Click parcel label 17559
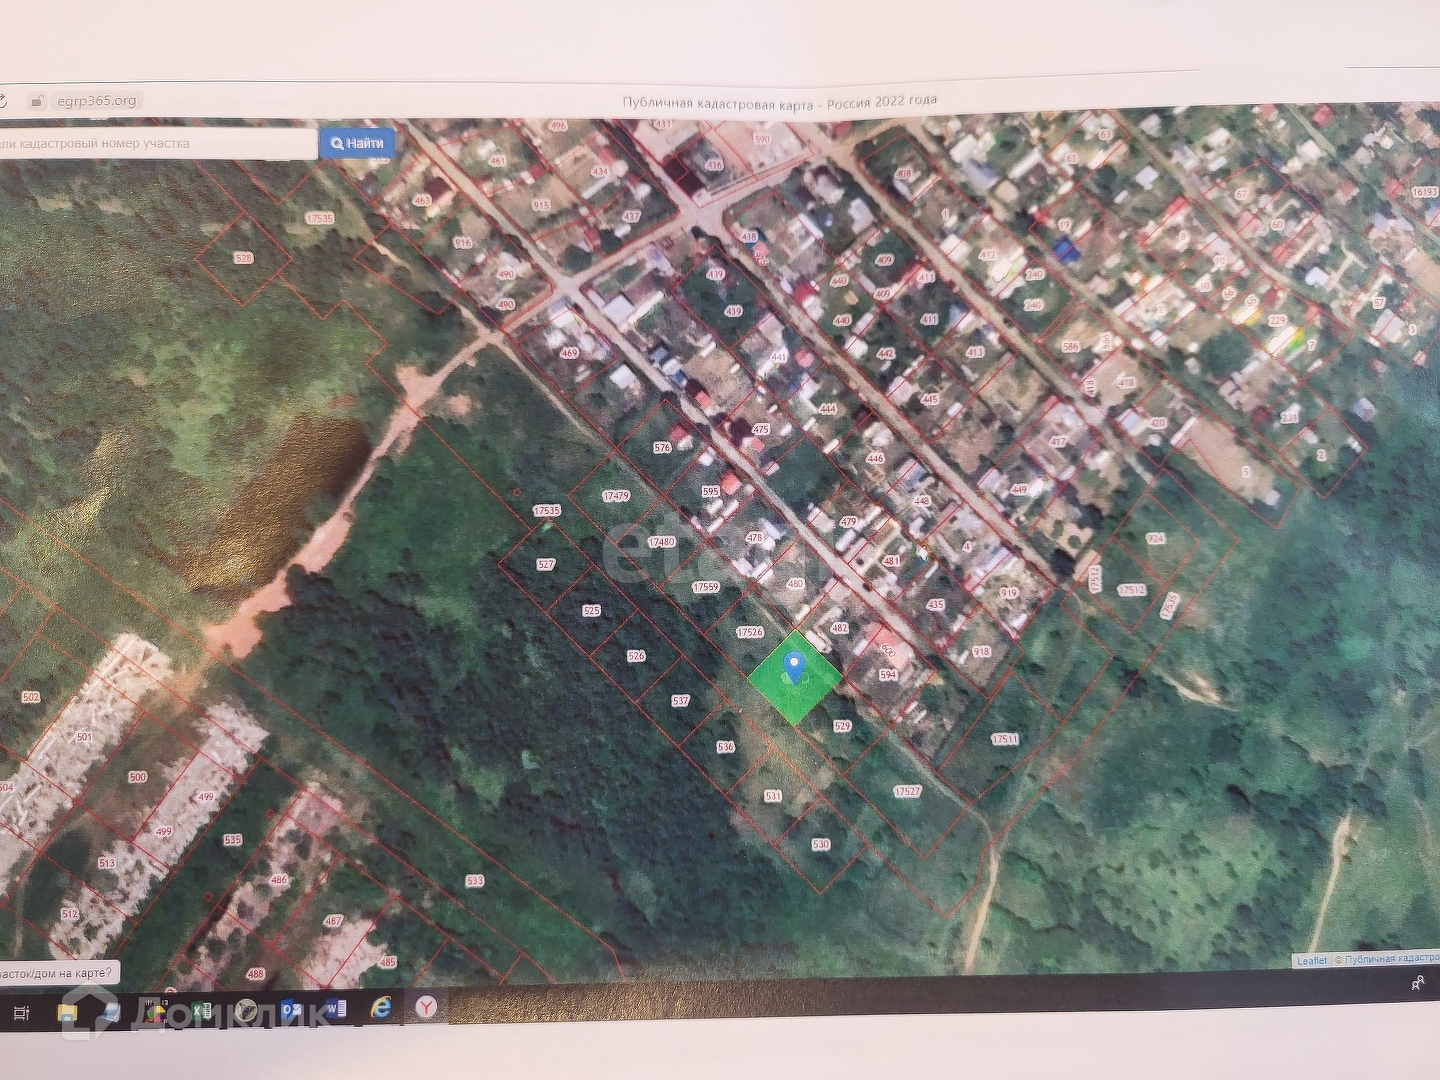1440x1080 pixels. [706, 587]
